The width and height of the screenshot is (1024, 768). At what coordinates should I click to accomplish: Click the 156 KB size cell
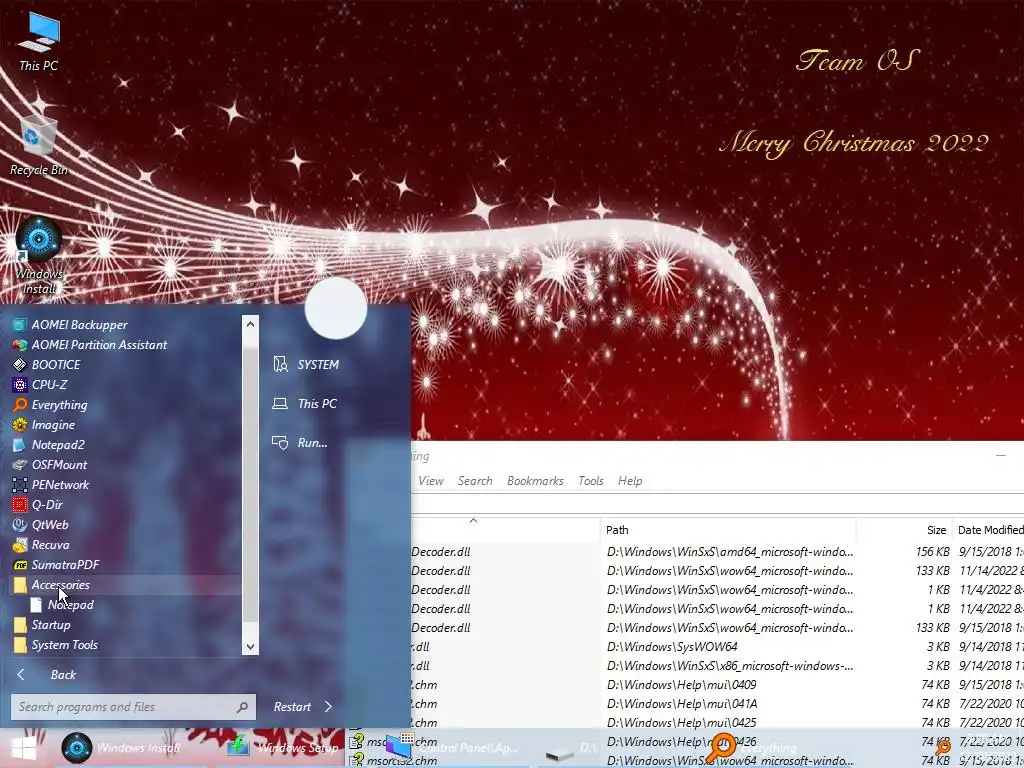click(x=933, y=552)
